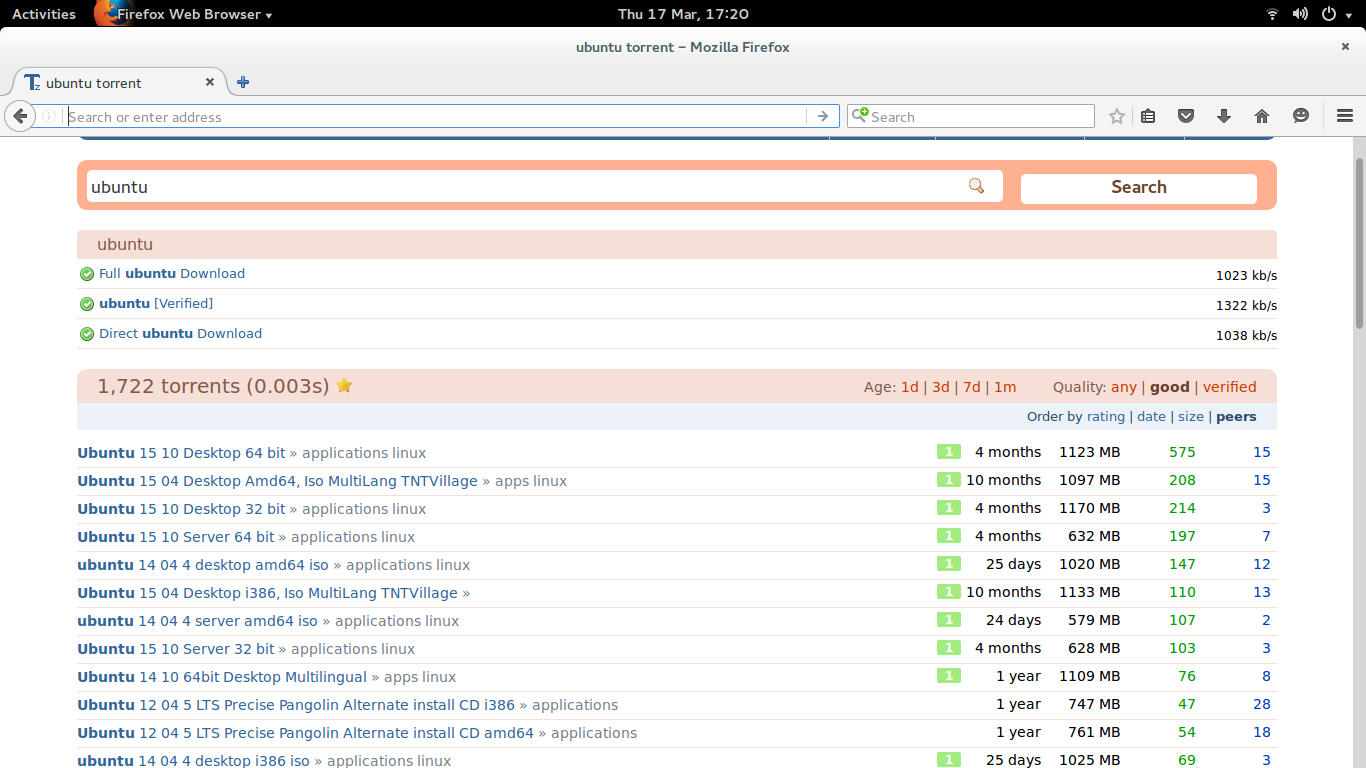The image size is (1366, 768).
Task: Set quality filter to any
Action: [1124, 387]
